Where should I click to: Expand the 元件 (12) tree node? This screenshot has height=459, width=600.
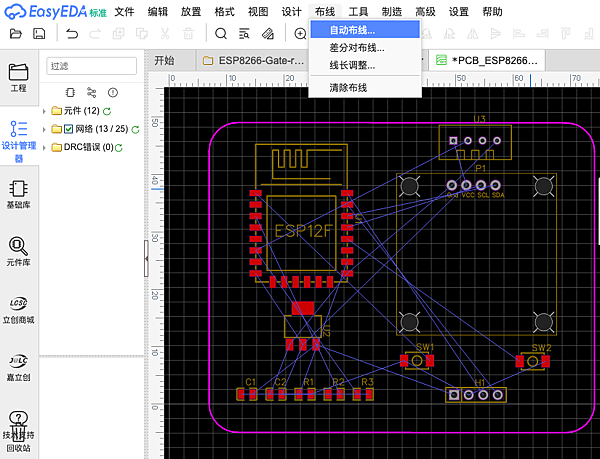[x=45, y=111]
